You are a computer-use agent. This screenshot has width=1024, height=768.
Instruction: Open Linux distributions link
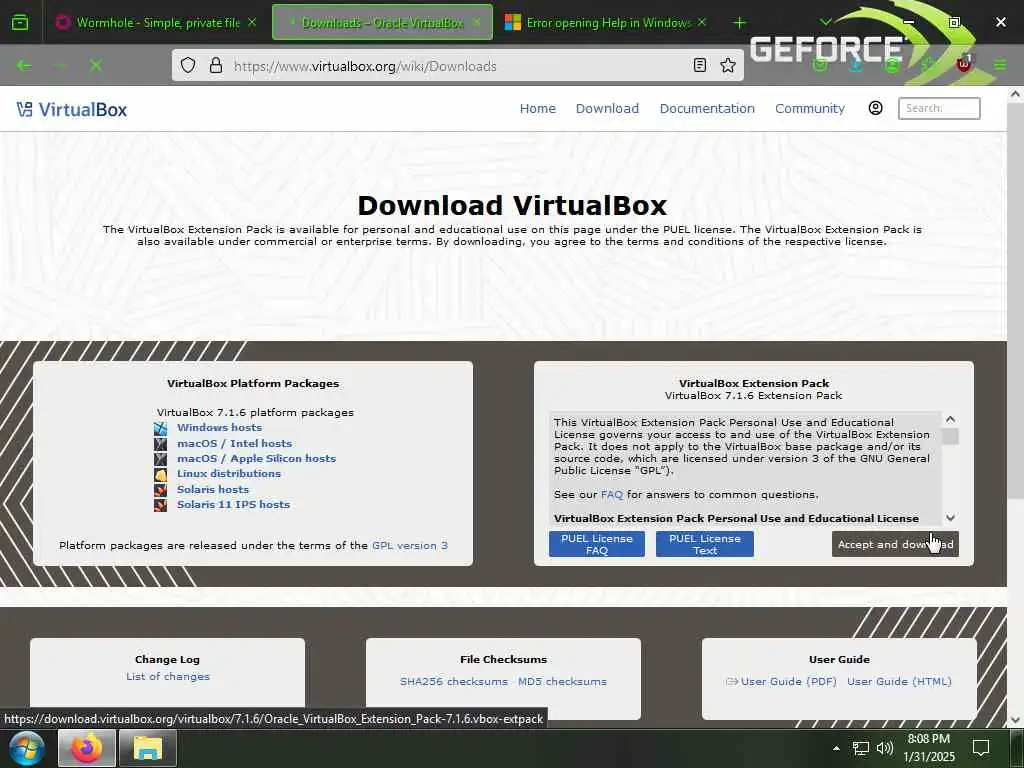[229, 473]
